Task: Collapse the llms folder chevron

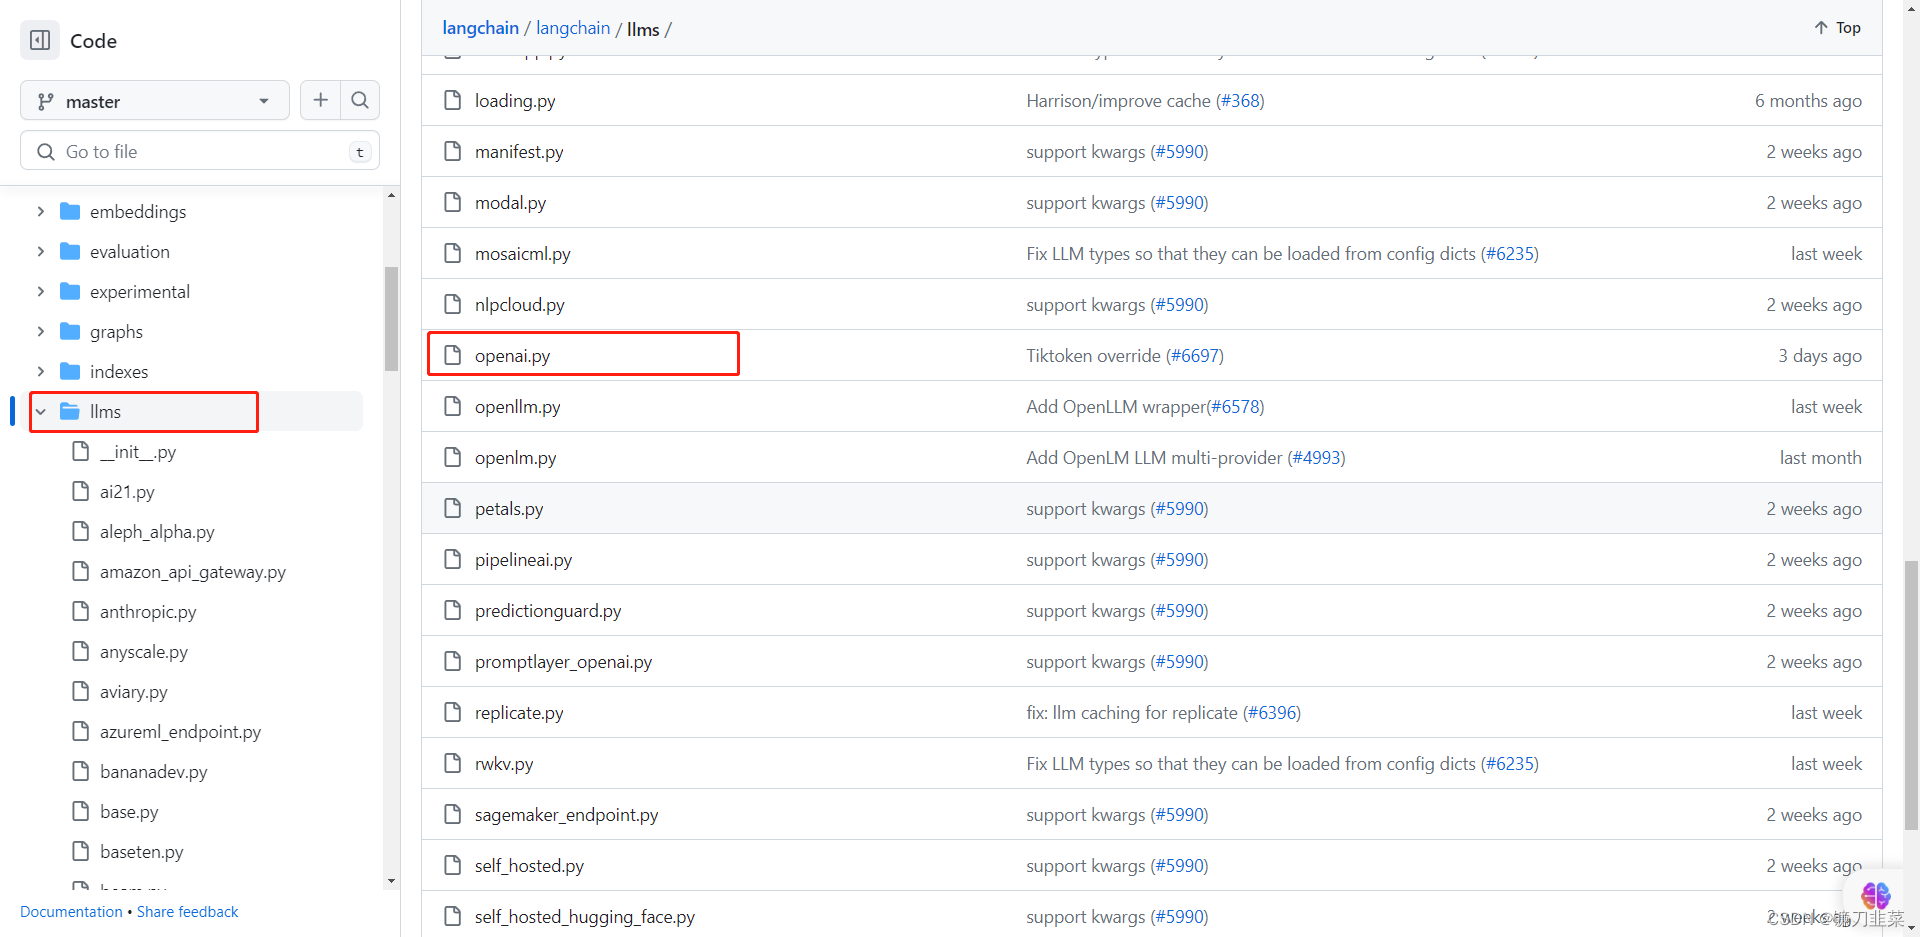Action: click(40, 411)
